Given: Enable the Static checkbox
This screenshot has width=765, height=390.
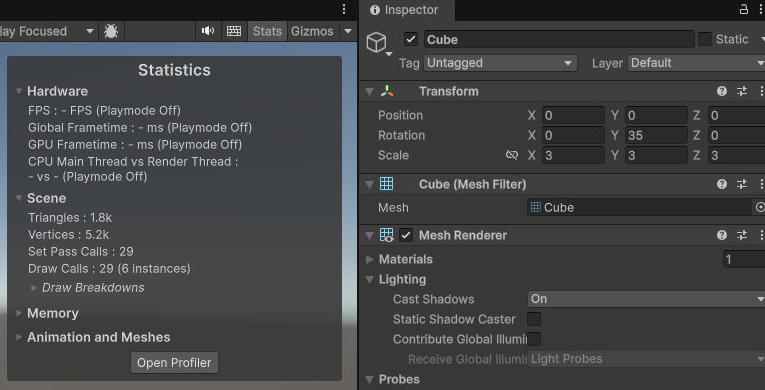Looking at the screenshot, I should (x=705, y=40).
